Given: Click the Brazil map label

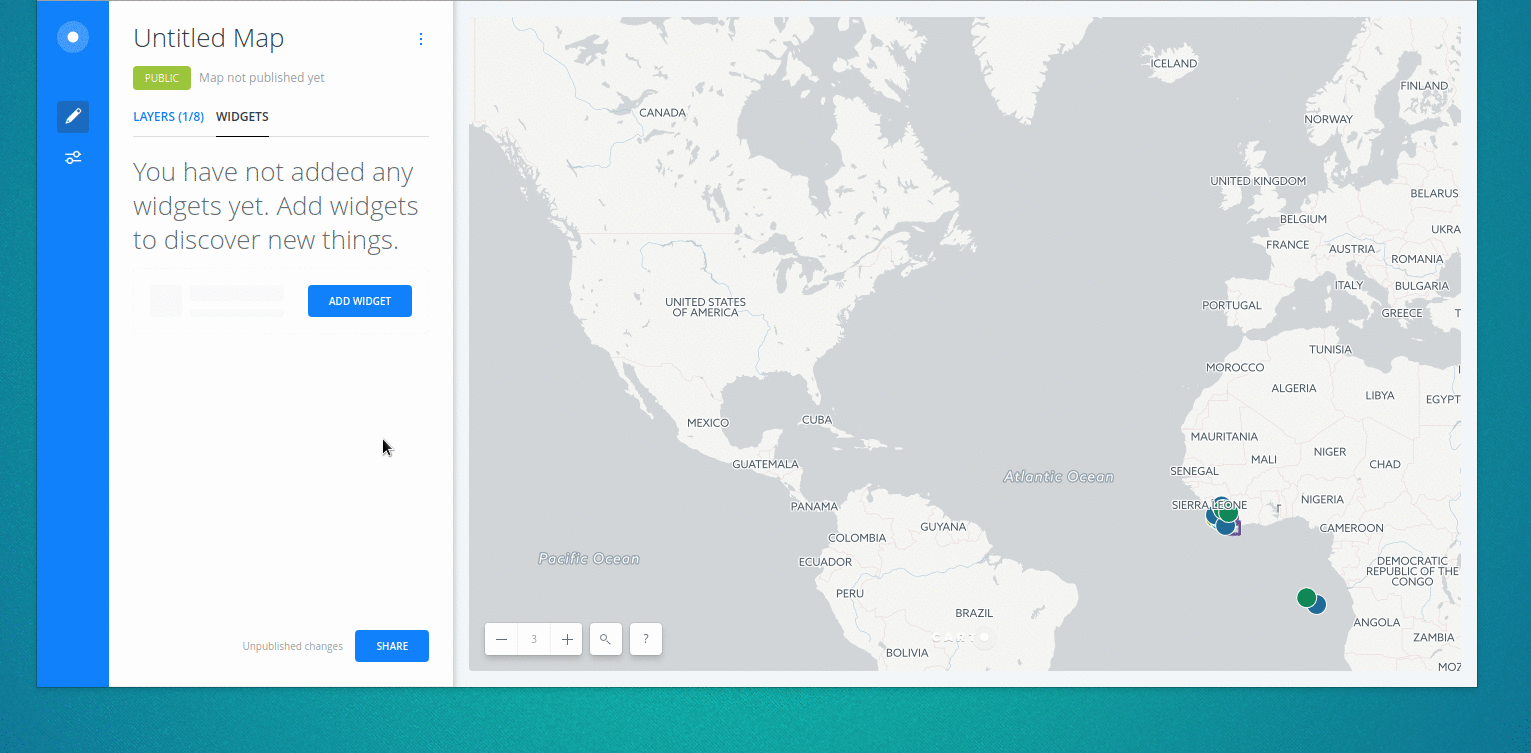Looking at the screenshot, I should [974, 613].
